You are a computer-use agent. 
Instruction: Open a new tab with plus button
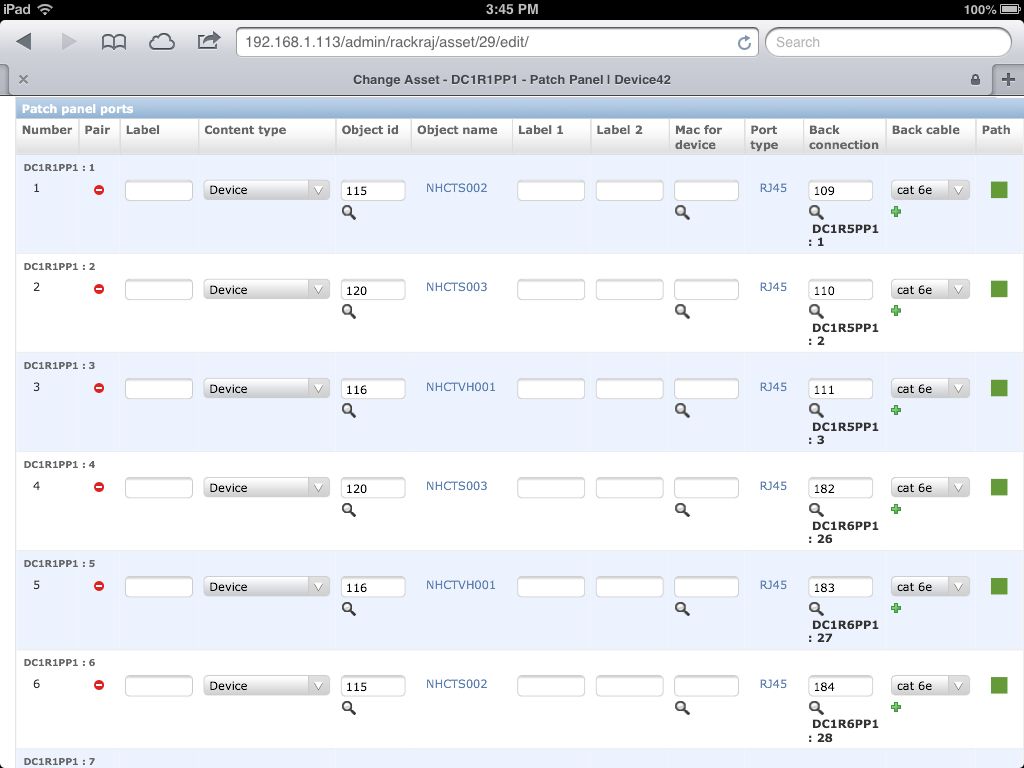[x=1008, y=80]
